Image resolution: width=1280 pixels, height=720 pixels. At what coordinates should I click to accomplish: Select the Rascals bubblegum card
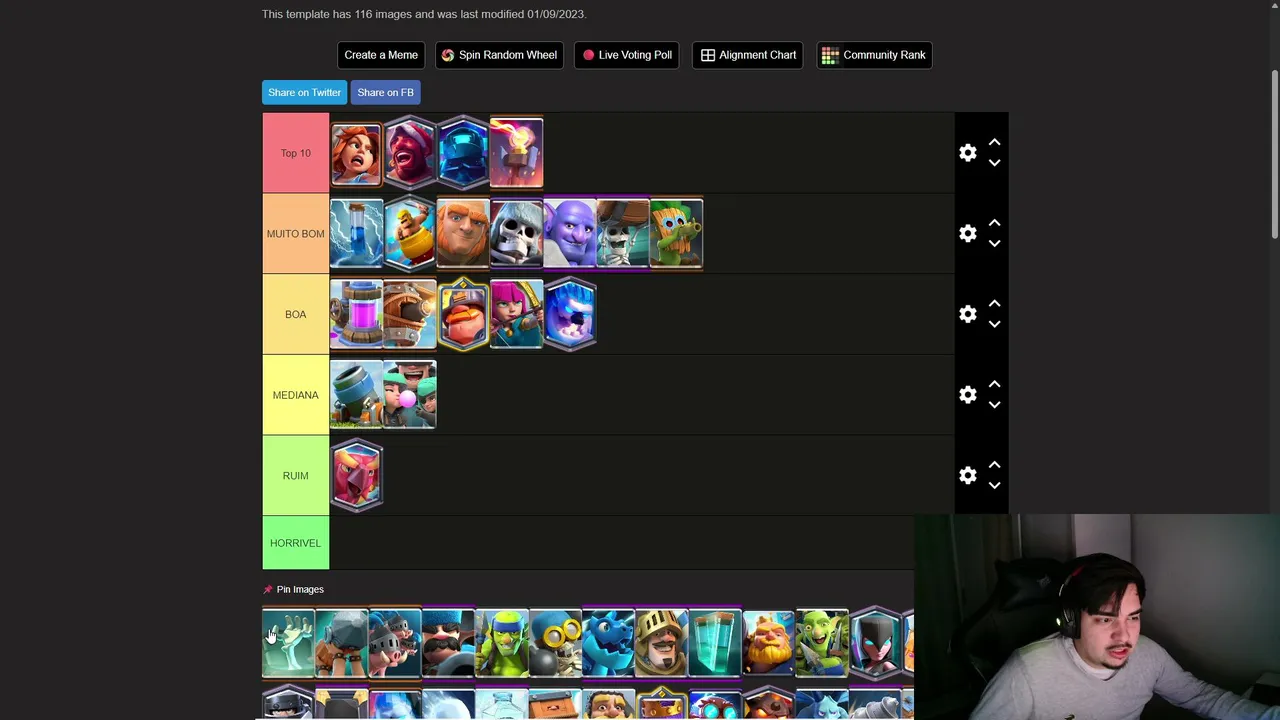point(410,395)
